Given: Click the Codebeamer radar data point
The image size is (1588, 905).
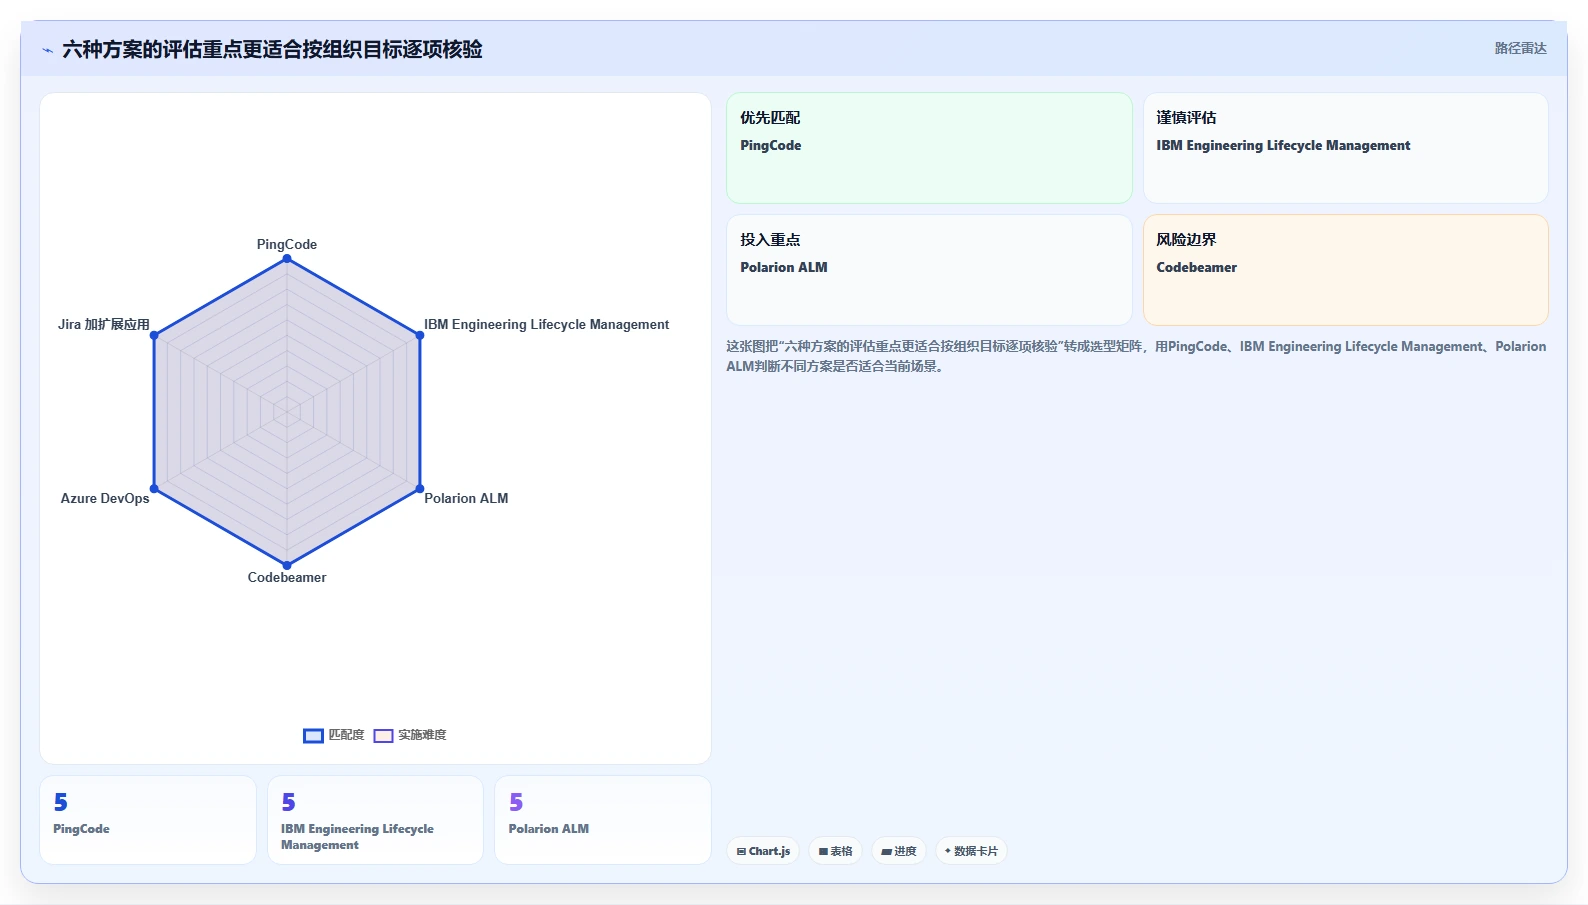Looking at the screenshot, I should pyautogui.click(x=287, y=565).
